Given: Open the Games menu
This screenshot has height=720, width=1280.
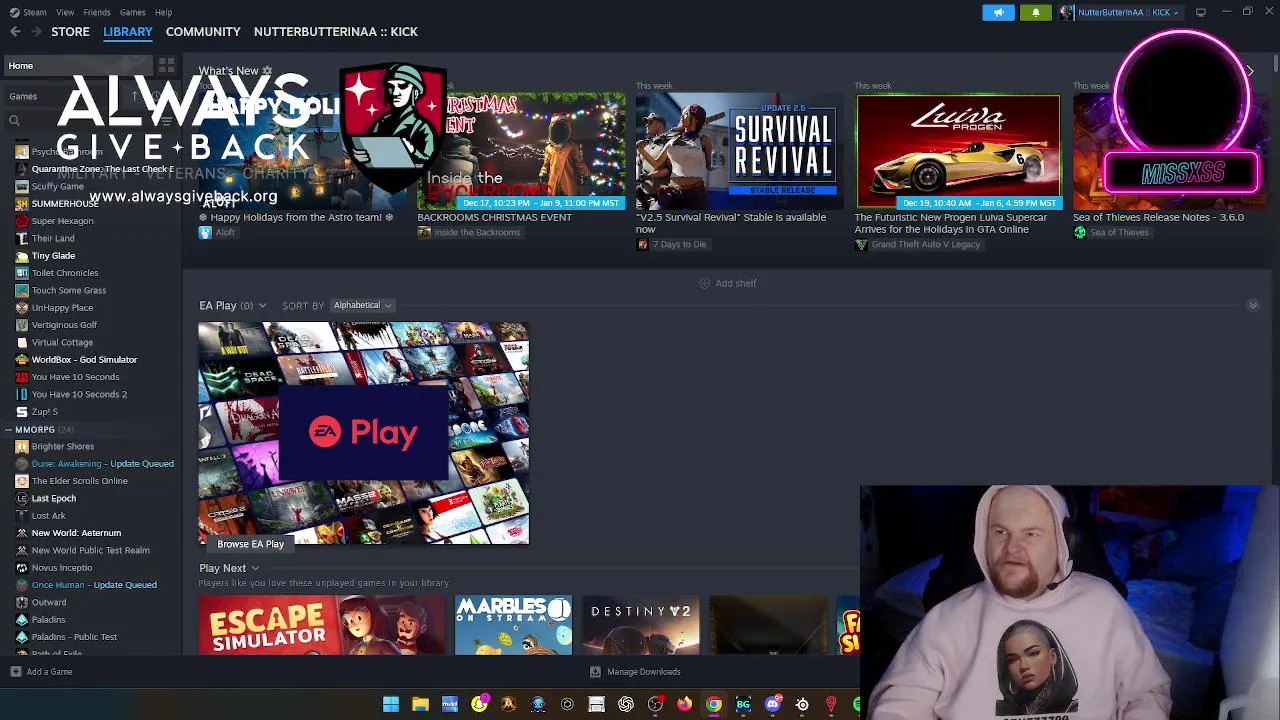Looking at the screenshot, I should point(132,12).
